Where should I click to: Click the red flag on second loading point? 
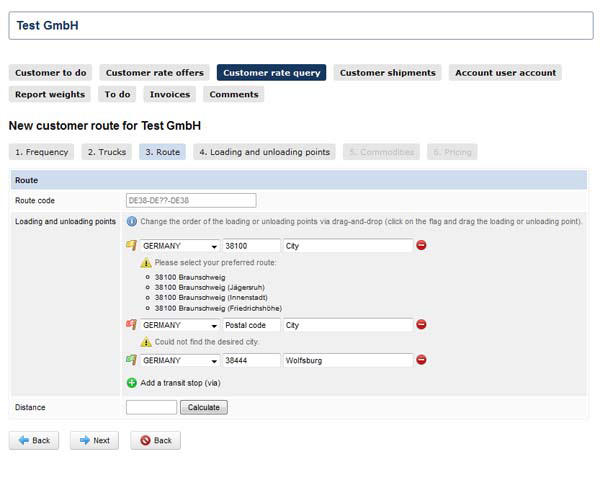point(131,325)
